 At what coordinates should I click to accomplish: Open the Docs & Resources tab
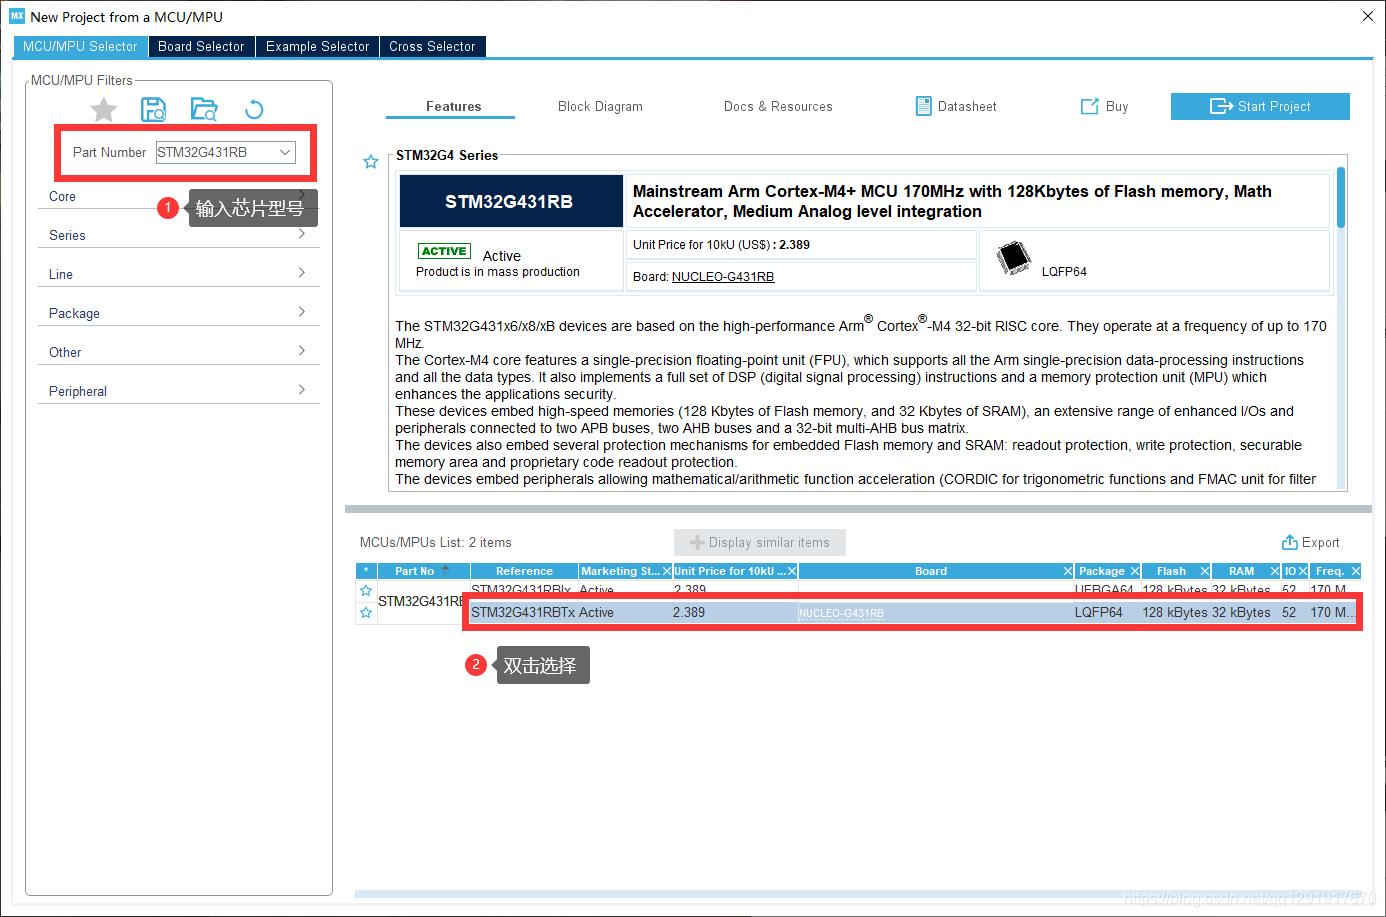[x=778, y=106]
